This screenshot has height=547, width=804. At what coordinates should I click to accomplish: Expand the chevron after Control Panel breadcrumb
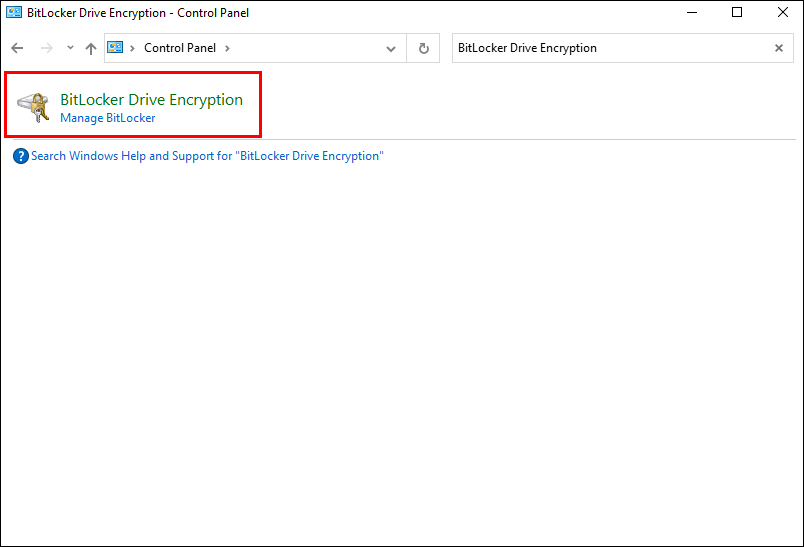[x=227, y=48]
